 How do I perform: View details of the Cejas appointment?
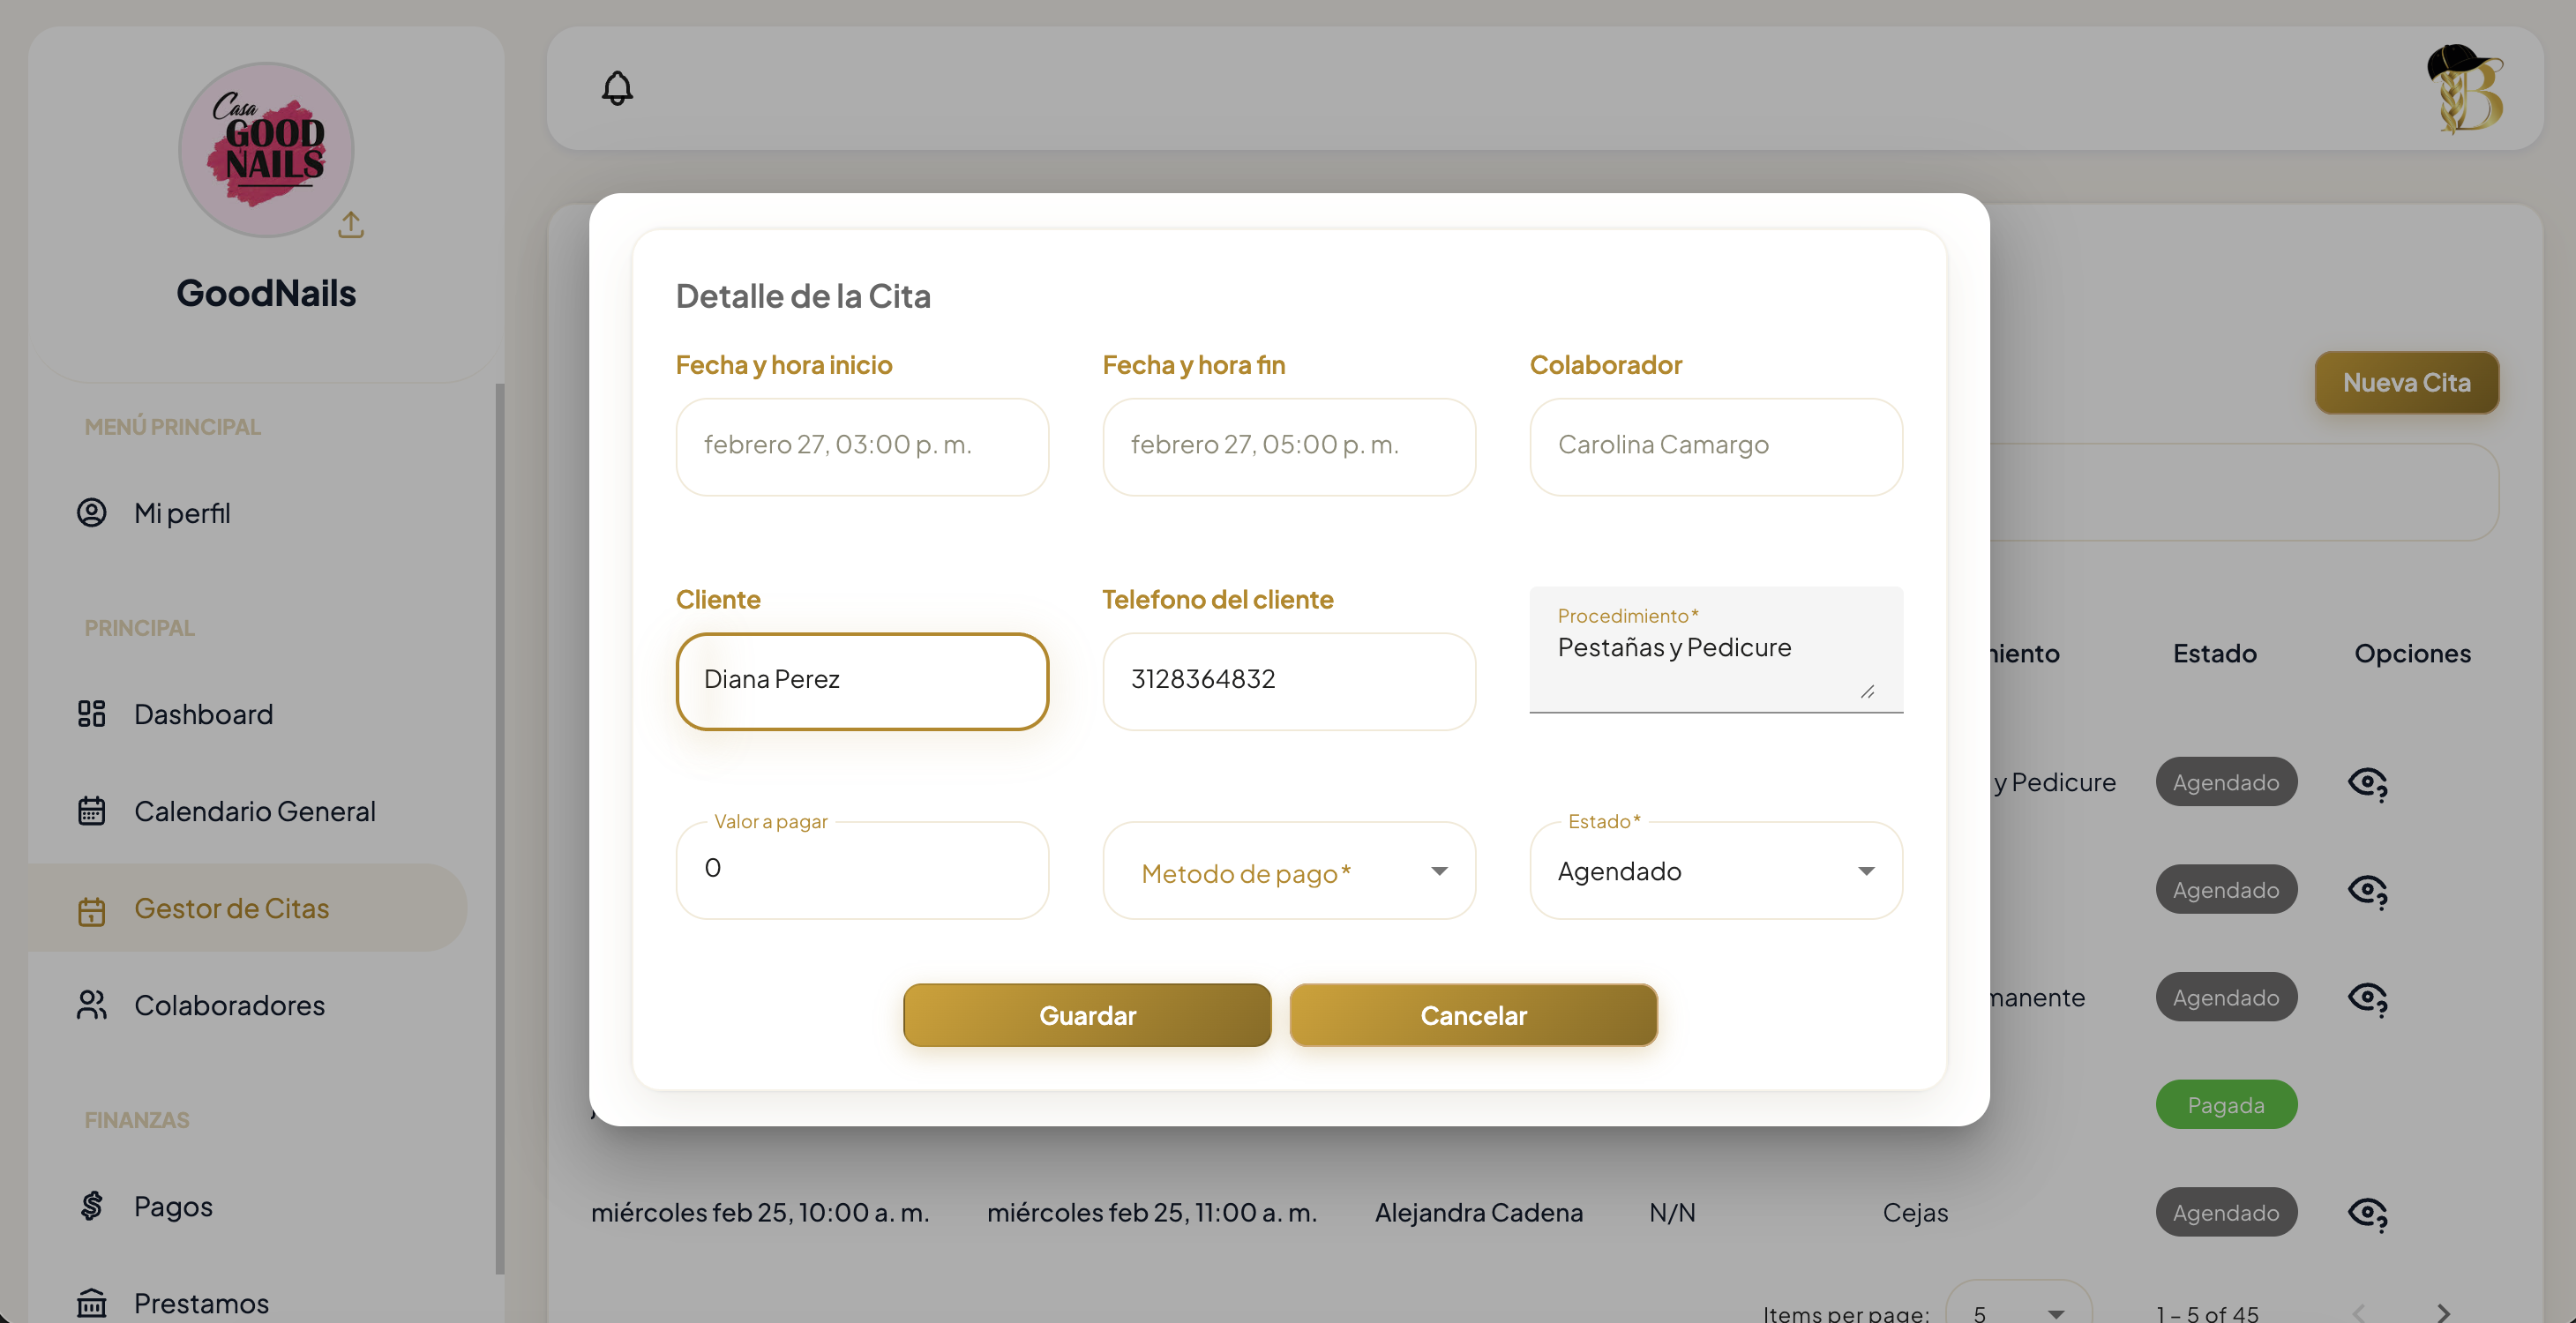pyautogui.click(x=2367, y=1213)
